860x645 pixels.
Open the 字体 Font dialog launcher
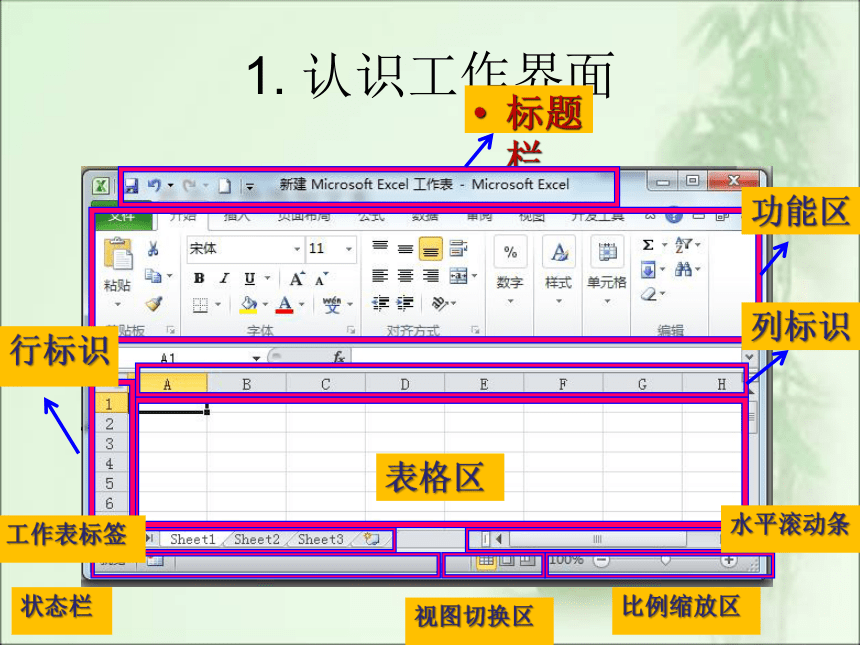(350, 330)
